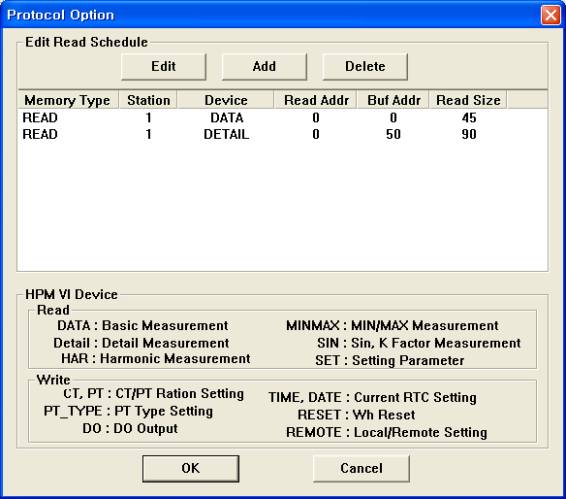Click the Add button
The image size is (566, 499).
(x=264, y=67)
